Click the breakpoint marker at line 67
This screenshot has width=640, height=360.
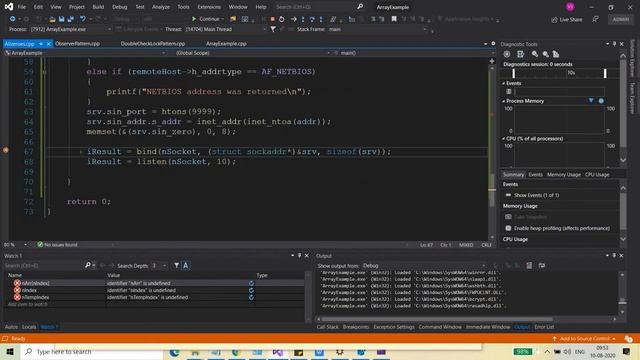(x=6, y=150)
